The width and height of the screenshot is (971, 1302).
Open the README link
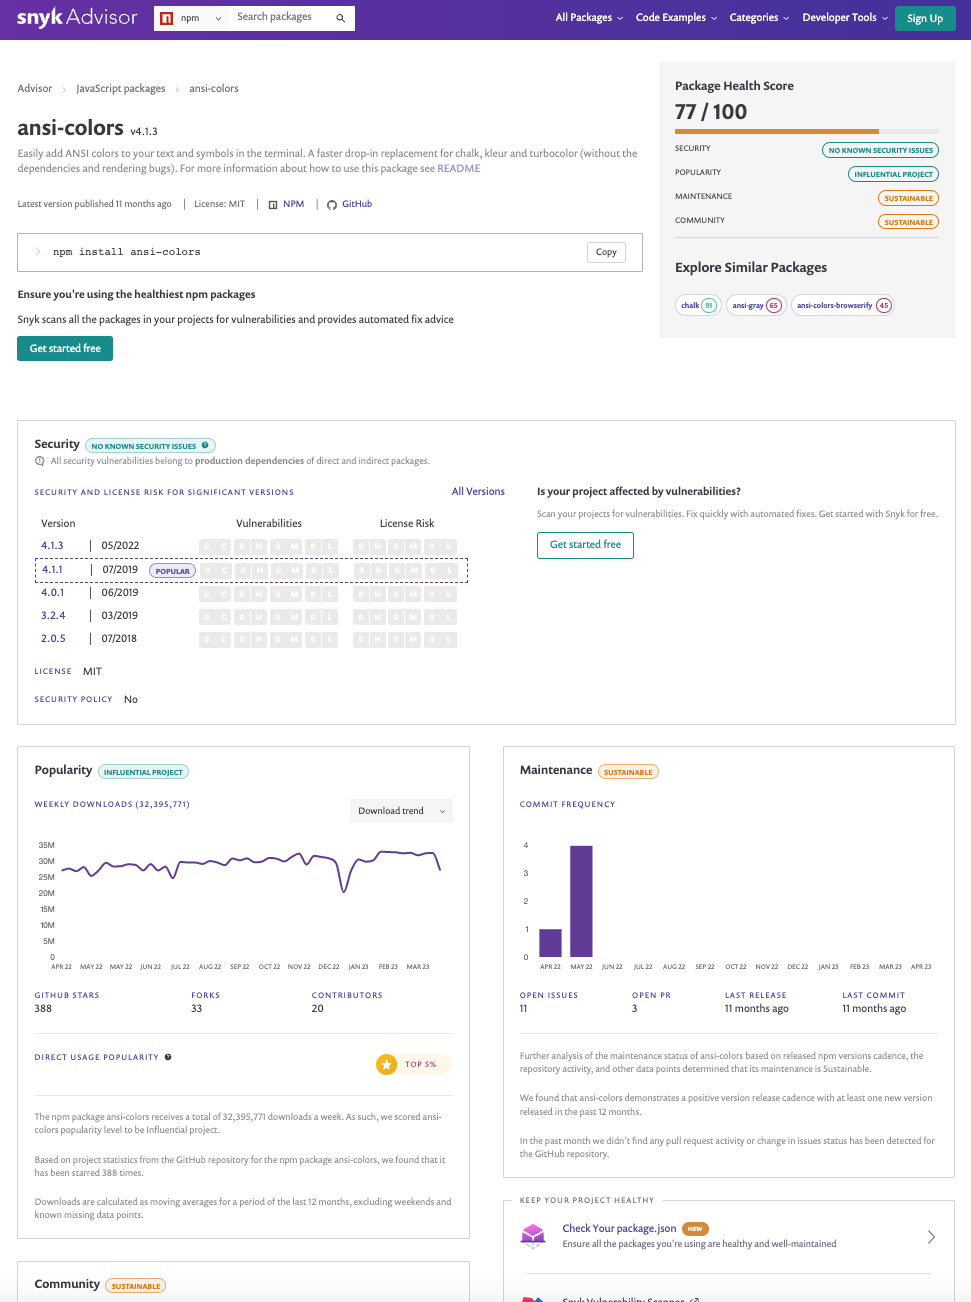(x=459, y=169)
